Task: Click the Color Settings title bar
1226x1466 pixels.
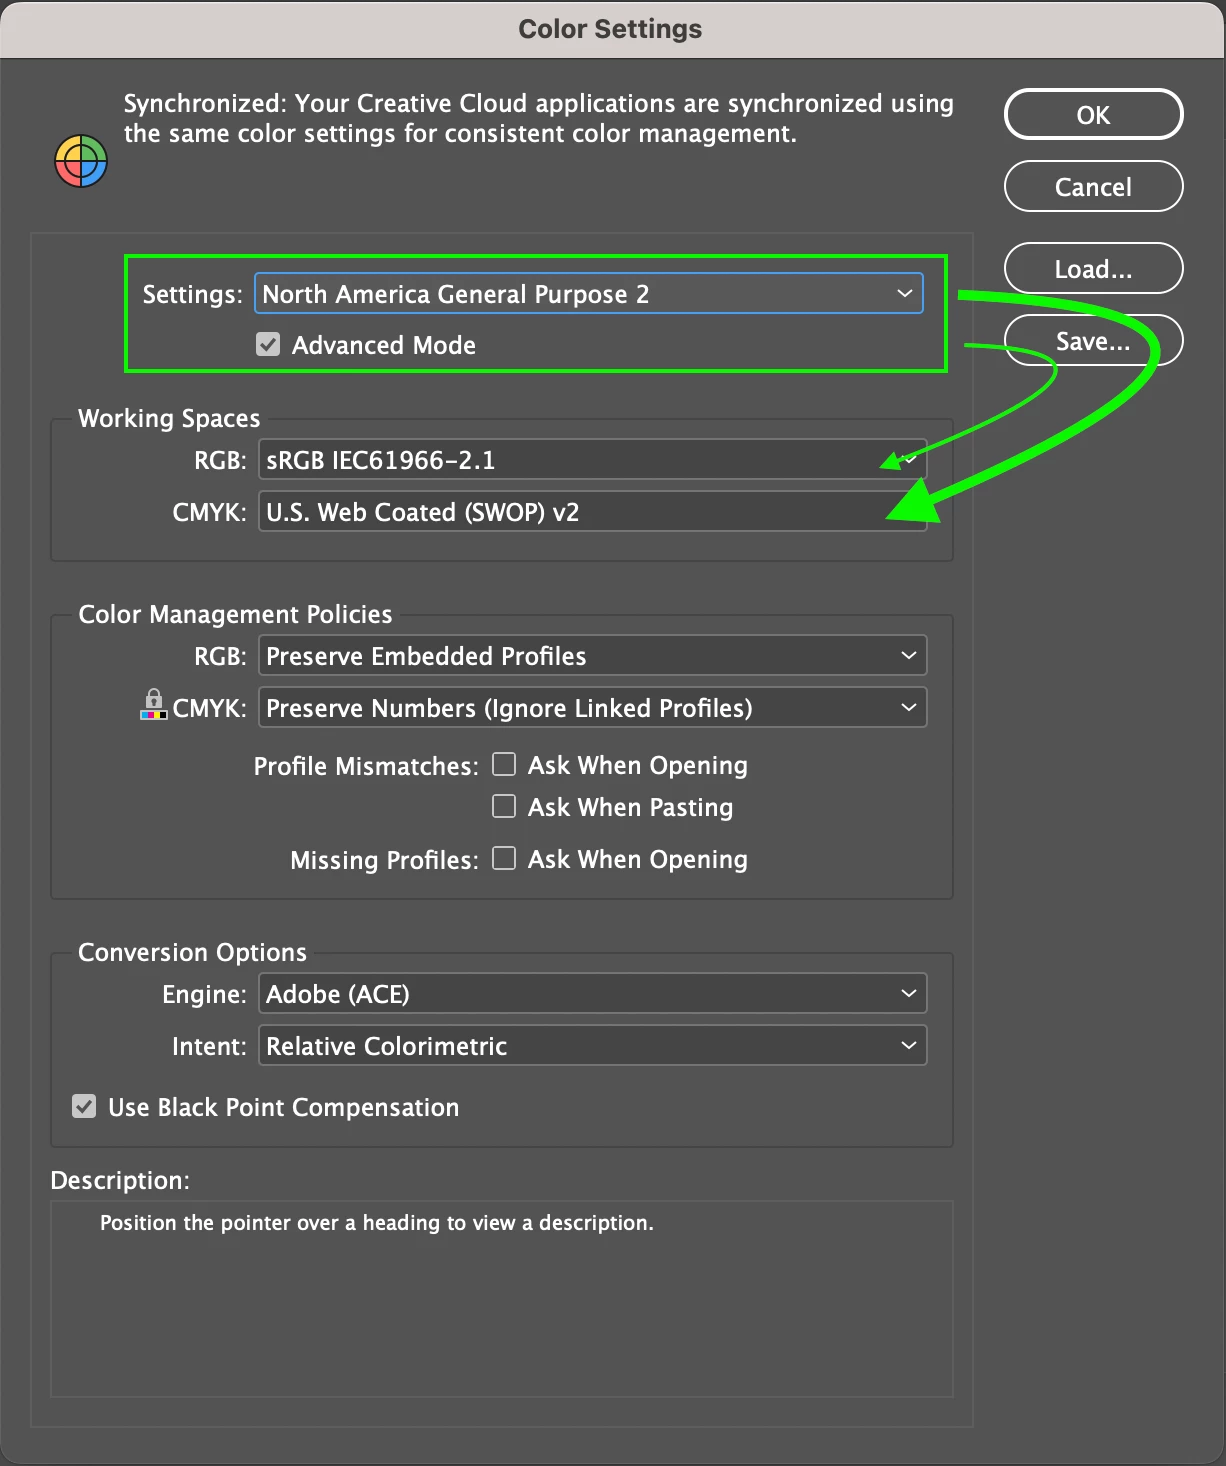Action: point(611,29)
